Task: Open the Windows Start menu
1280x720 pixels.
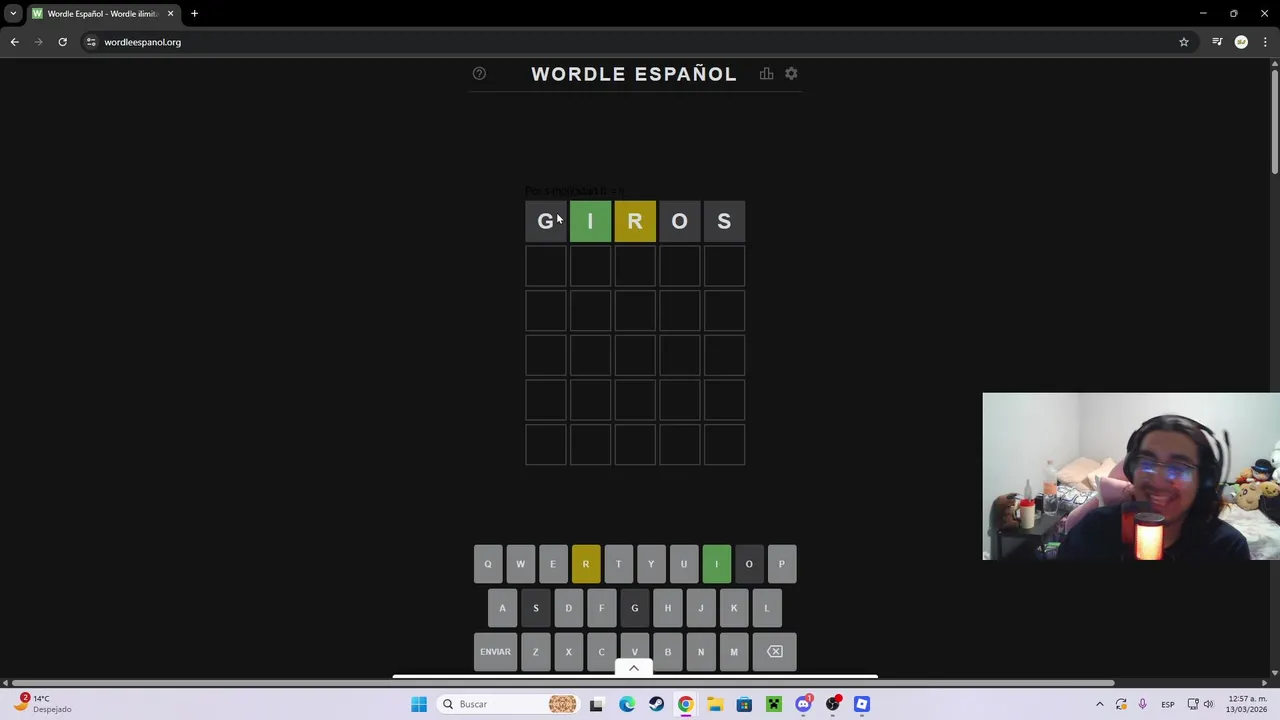Action: [419, 704]
